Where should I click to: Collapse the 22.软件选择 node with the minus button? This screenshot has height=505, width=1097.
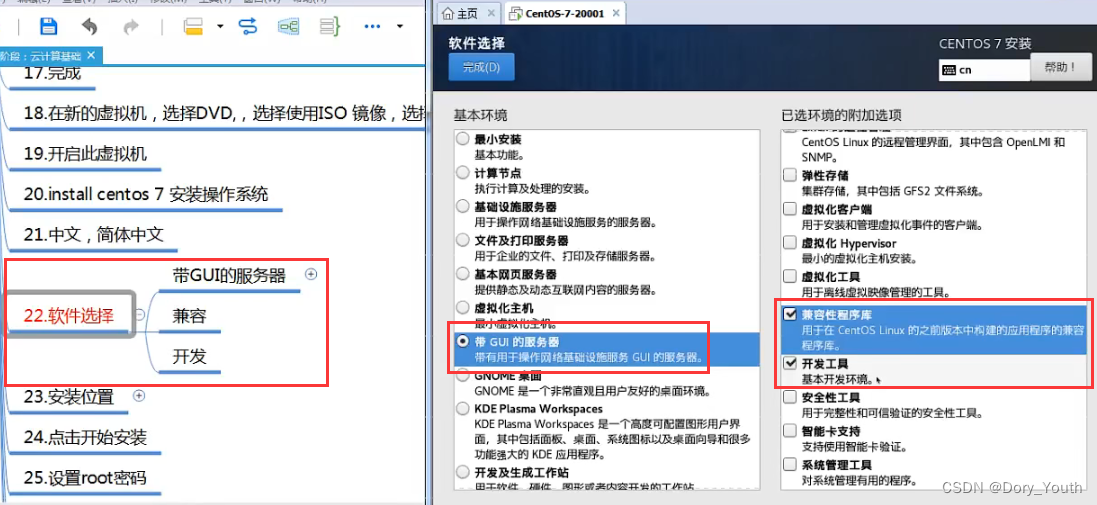140,315
